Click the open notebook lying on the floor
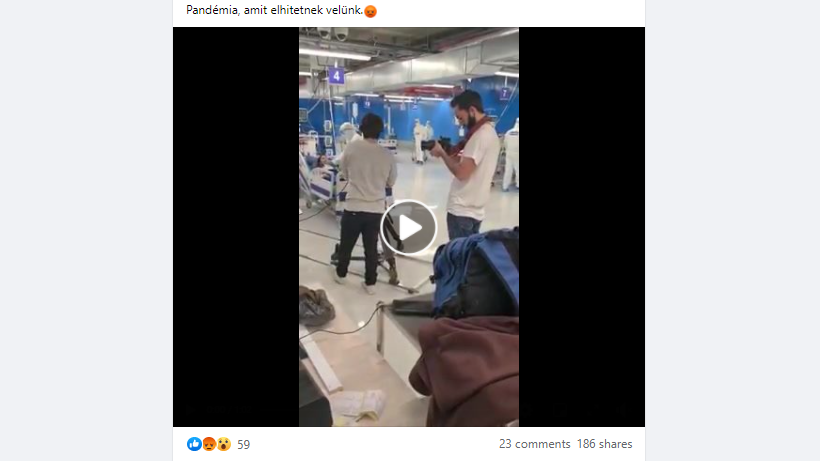This screenshot has width=820, height=461. click(358, 405)
